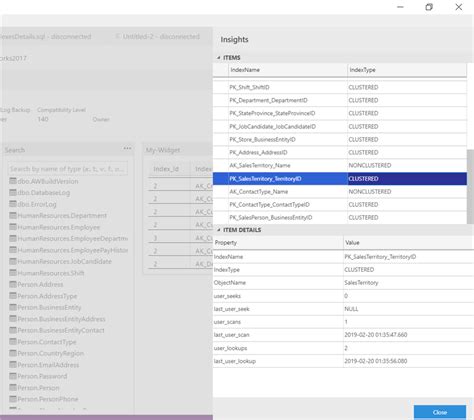The image size is (474, 420).
Task: Click the ObjectName value SalesTerritory
Action: [x=361, y=283]
